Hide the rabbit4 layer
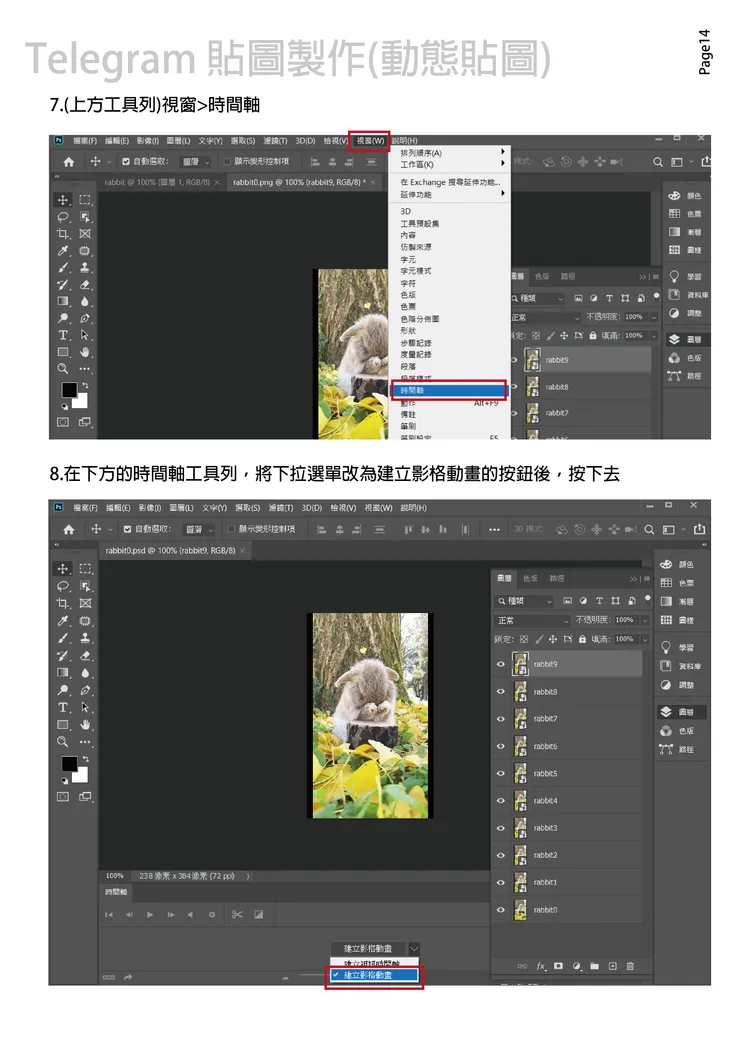 [x=500, y=801]
